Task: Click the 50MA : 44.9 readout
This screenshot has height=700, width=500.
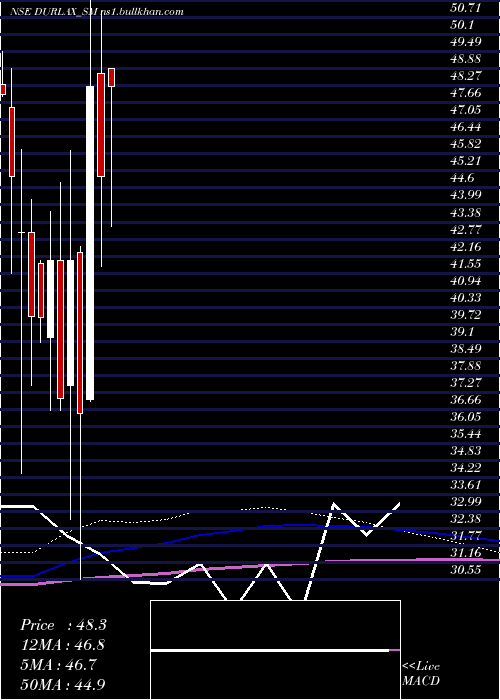Action: (63, 685)
